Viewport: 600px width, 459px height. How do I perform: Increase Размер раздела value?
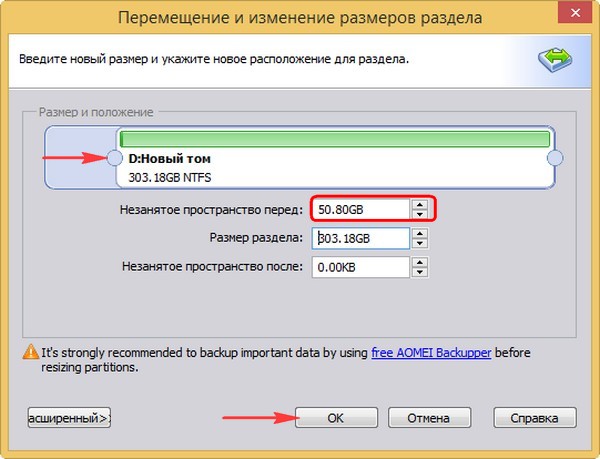420,233
